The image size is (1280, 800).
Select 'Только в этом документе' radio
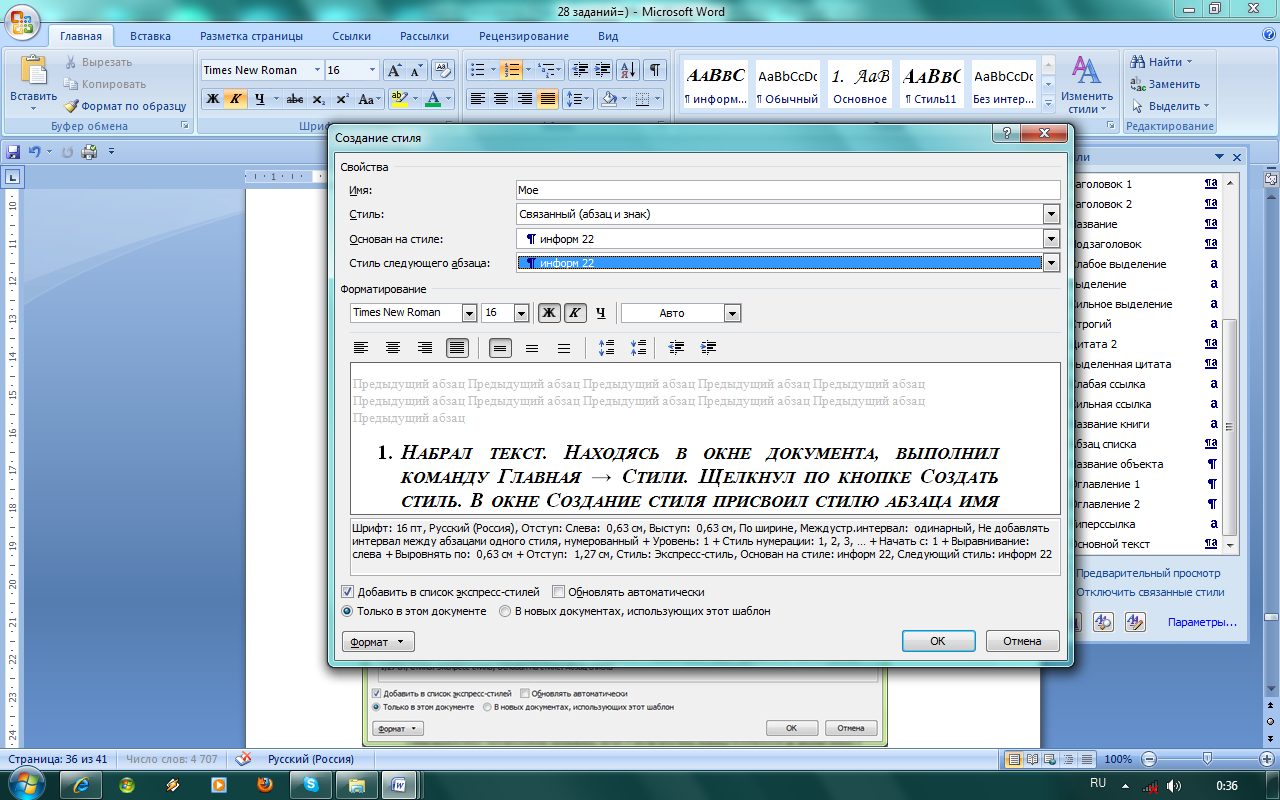[x=348, y=611]
